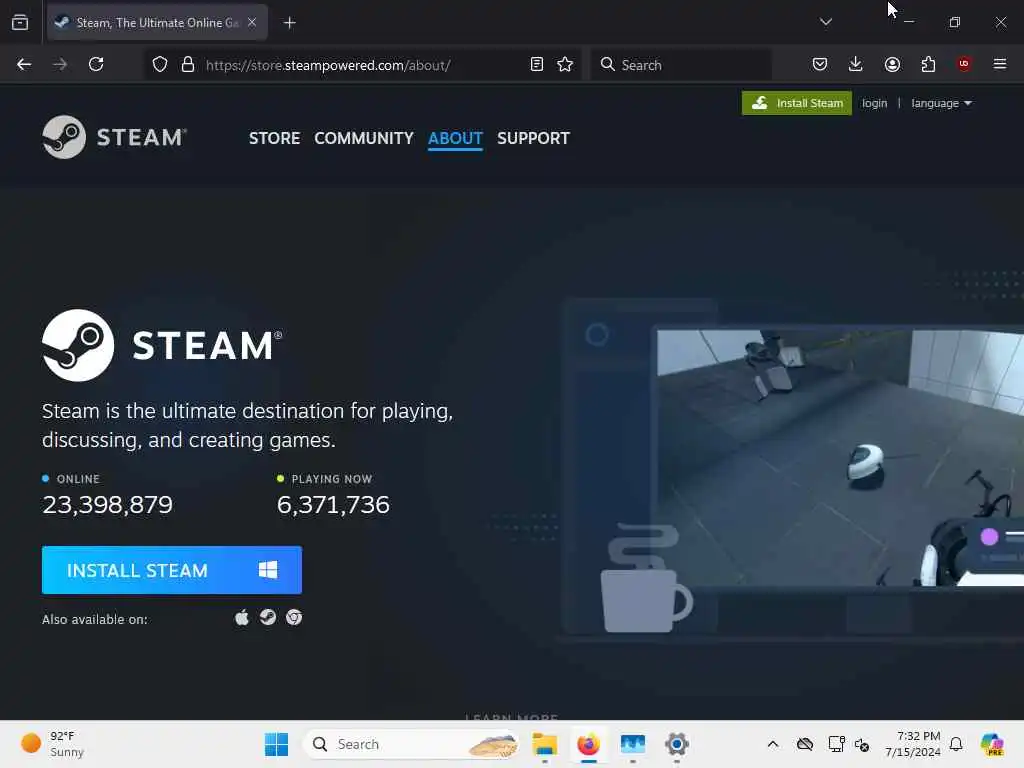This screenshot has height=768, width=1024.
Task: Click the muted volume tray icon
Action: tap(862, 744)
